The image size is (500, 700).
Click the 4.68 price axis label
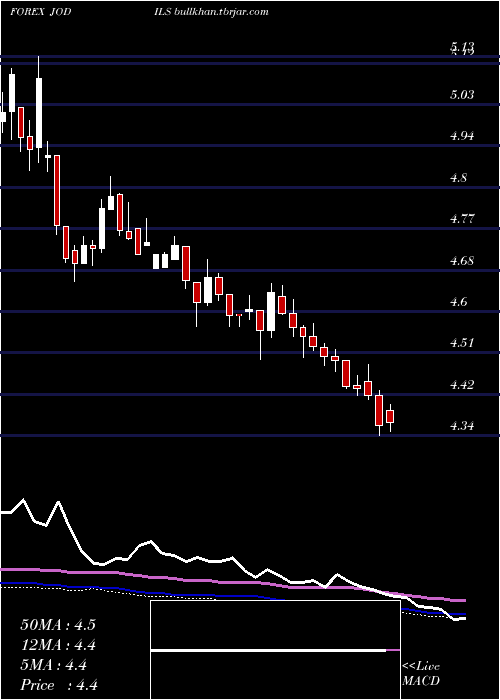pos(462,260)
